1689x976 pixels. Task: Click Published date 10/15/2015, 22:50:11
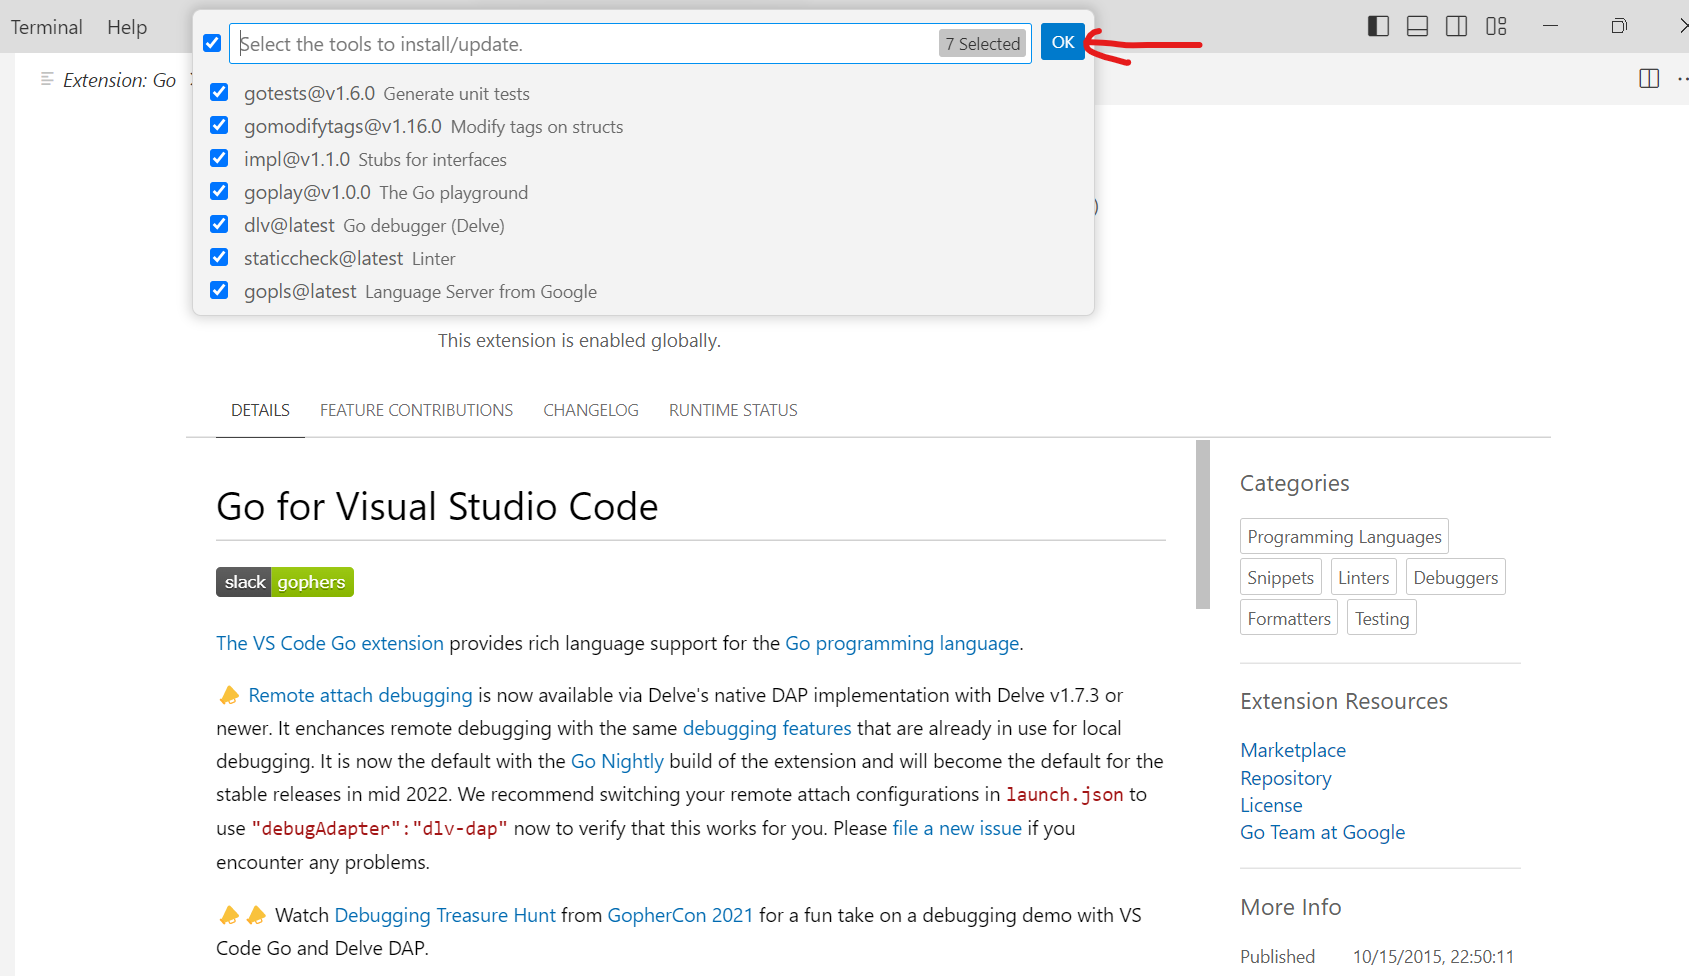pyautogui.click(x=1433, y=957)
